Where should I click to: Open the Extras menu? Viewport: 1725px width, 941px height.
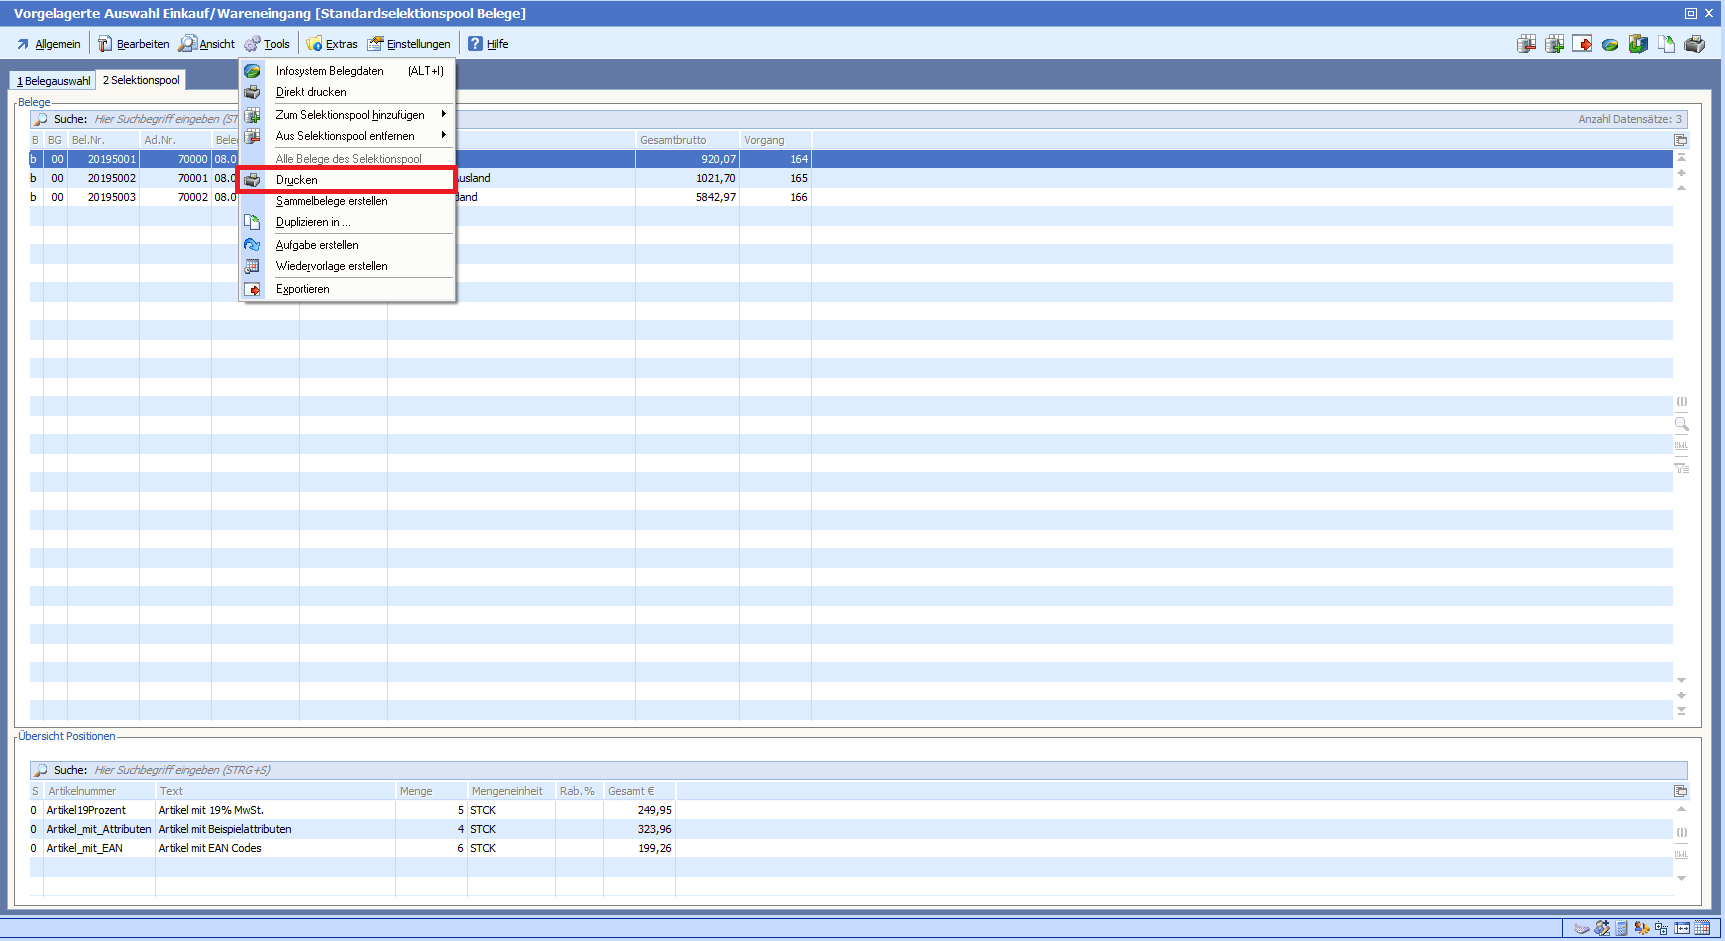332,44
